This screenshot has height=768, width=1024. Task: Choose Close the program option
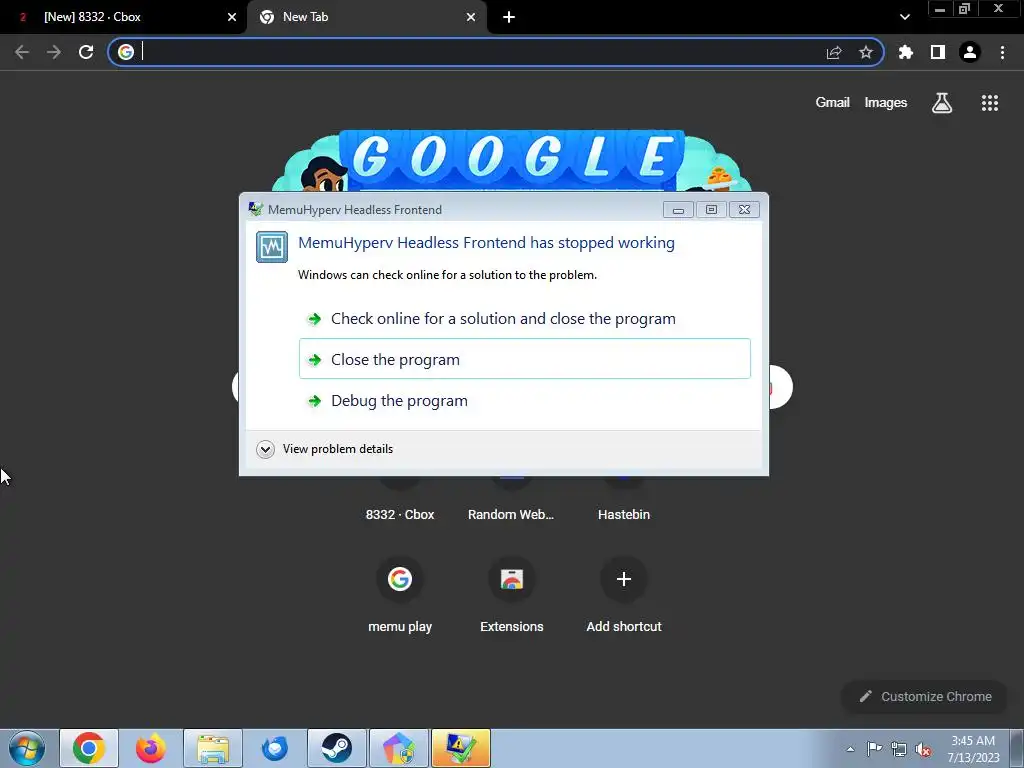pos(524,359)
